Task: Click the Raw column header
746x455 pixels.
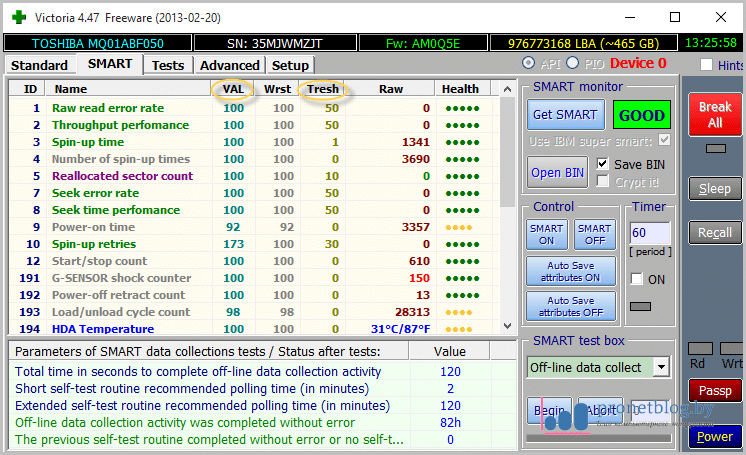Action: 391,89
